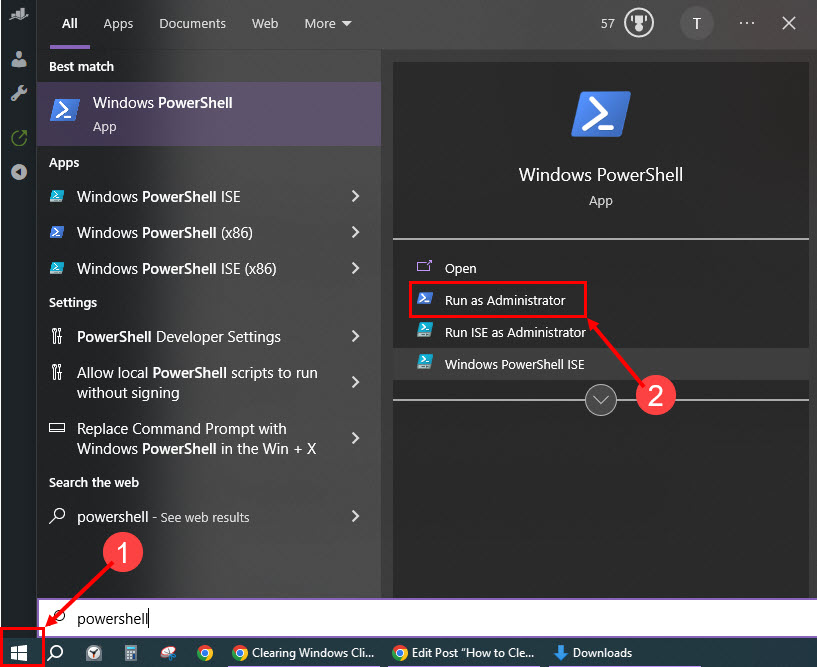Click into the powershell search box
The width and height of the screenshot is (817, 667).
click(x=400, y=619)
